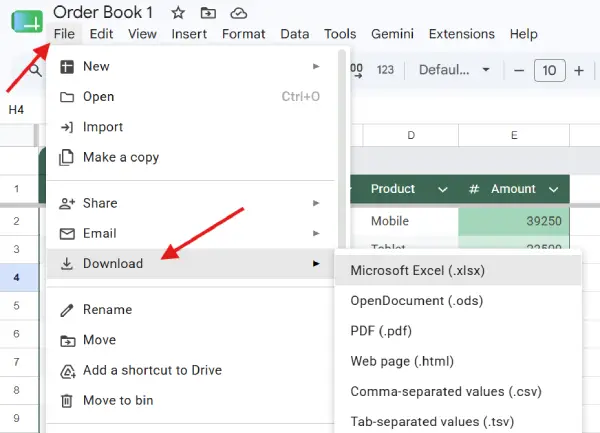The height and width of the screenshot is (433, 600).
Task: Download as Web page (.html)
Action: [x=458, y=361]
